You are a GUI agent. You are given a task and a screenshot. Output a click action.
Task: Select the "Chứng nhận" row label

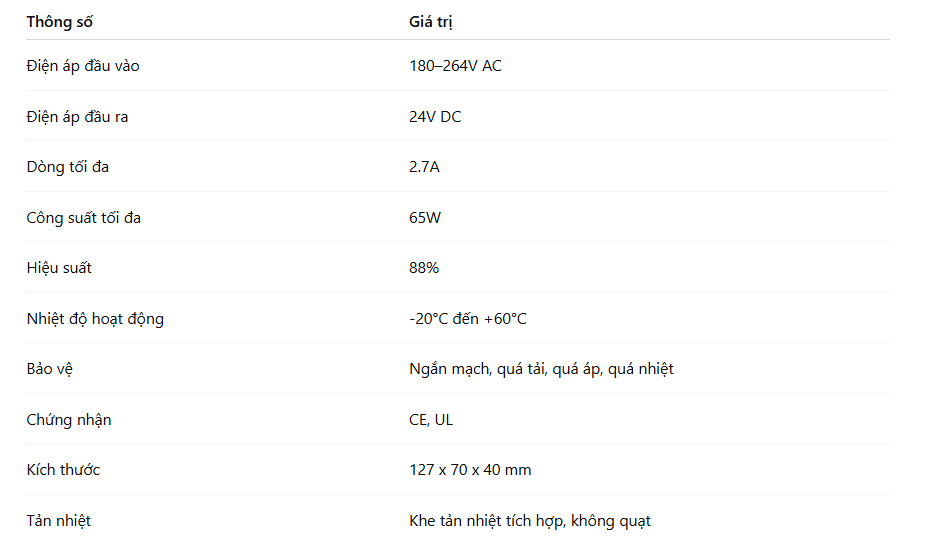69,420
